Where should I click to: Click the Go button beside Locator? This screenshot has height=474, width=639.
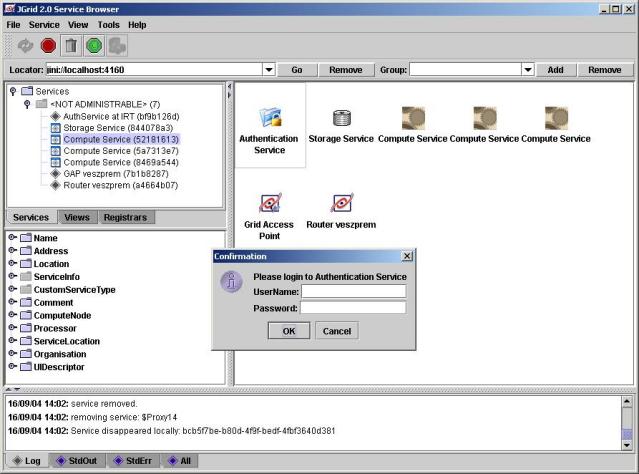297,70
